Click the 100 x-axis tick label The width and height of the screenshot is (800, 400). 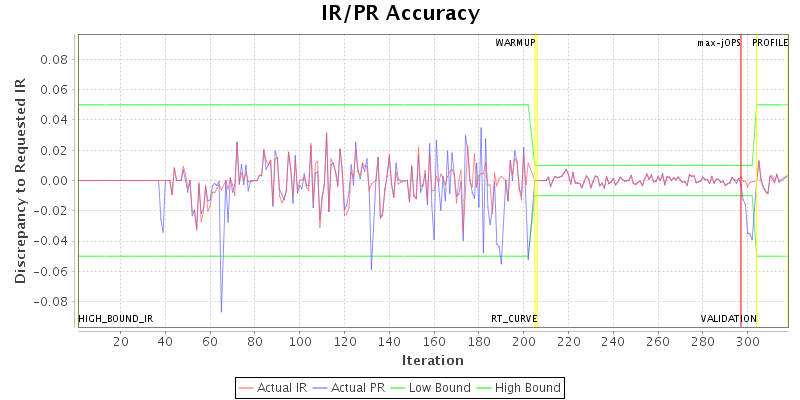tap(300, 342)
